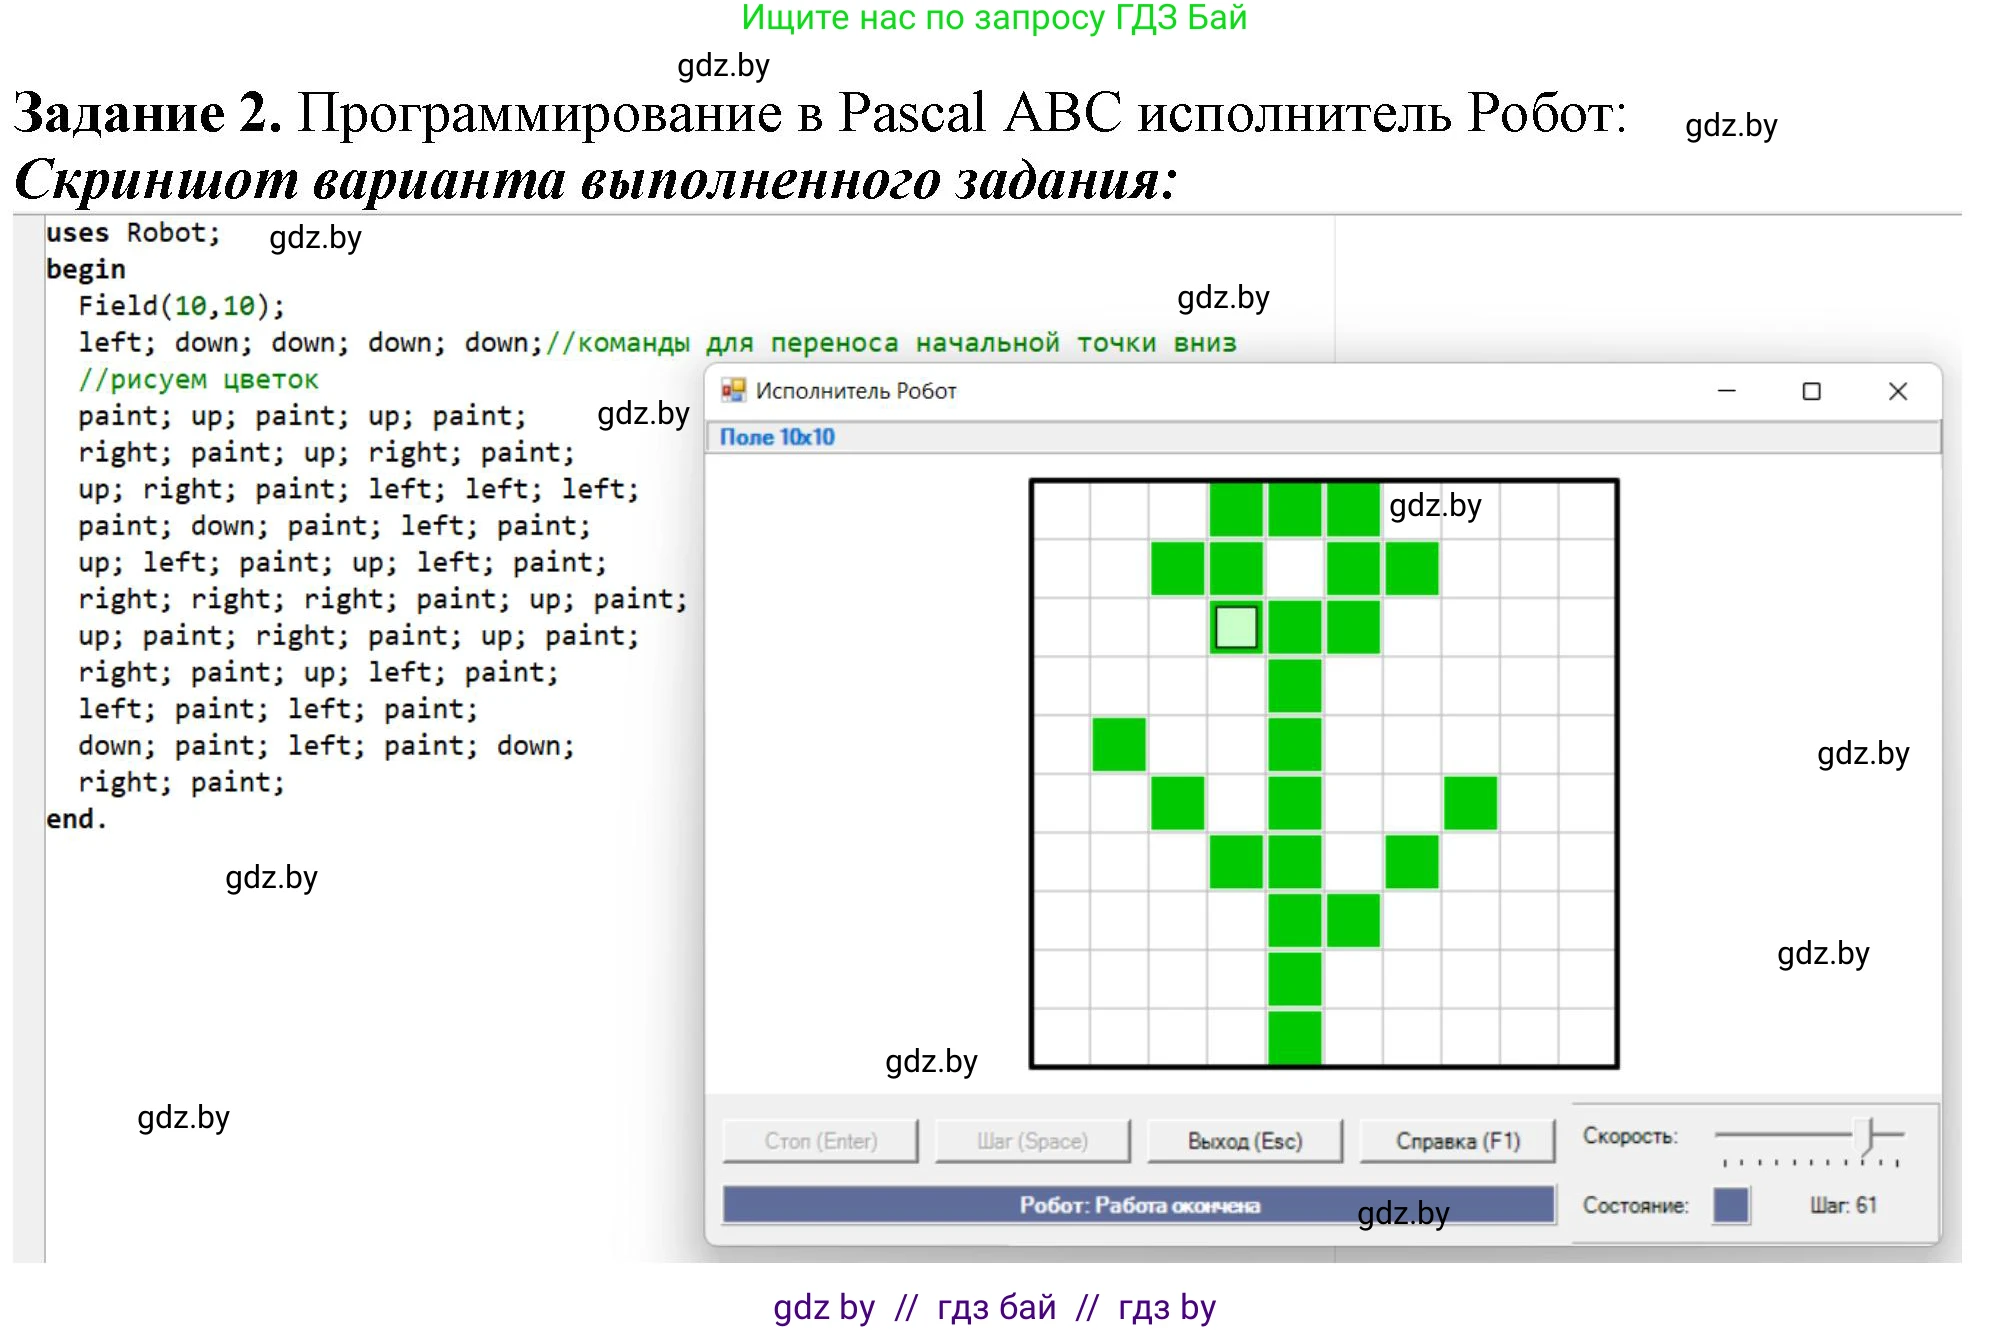Click the '//рисуем цветок' comment line
This screenshot has height=1330, width=1992.
tap(198, 380)
